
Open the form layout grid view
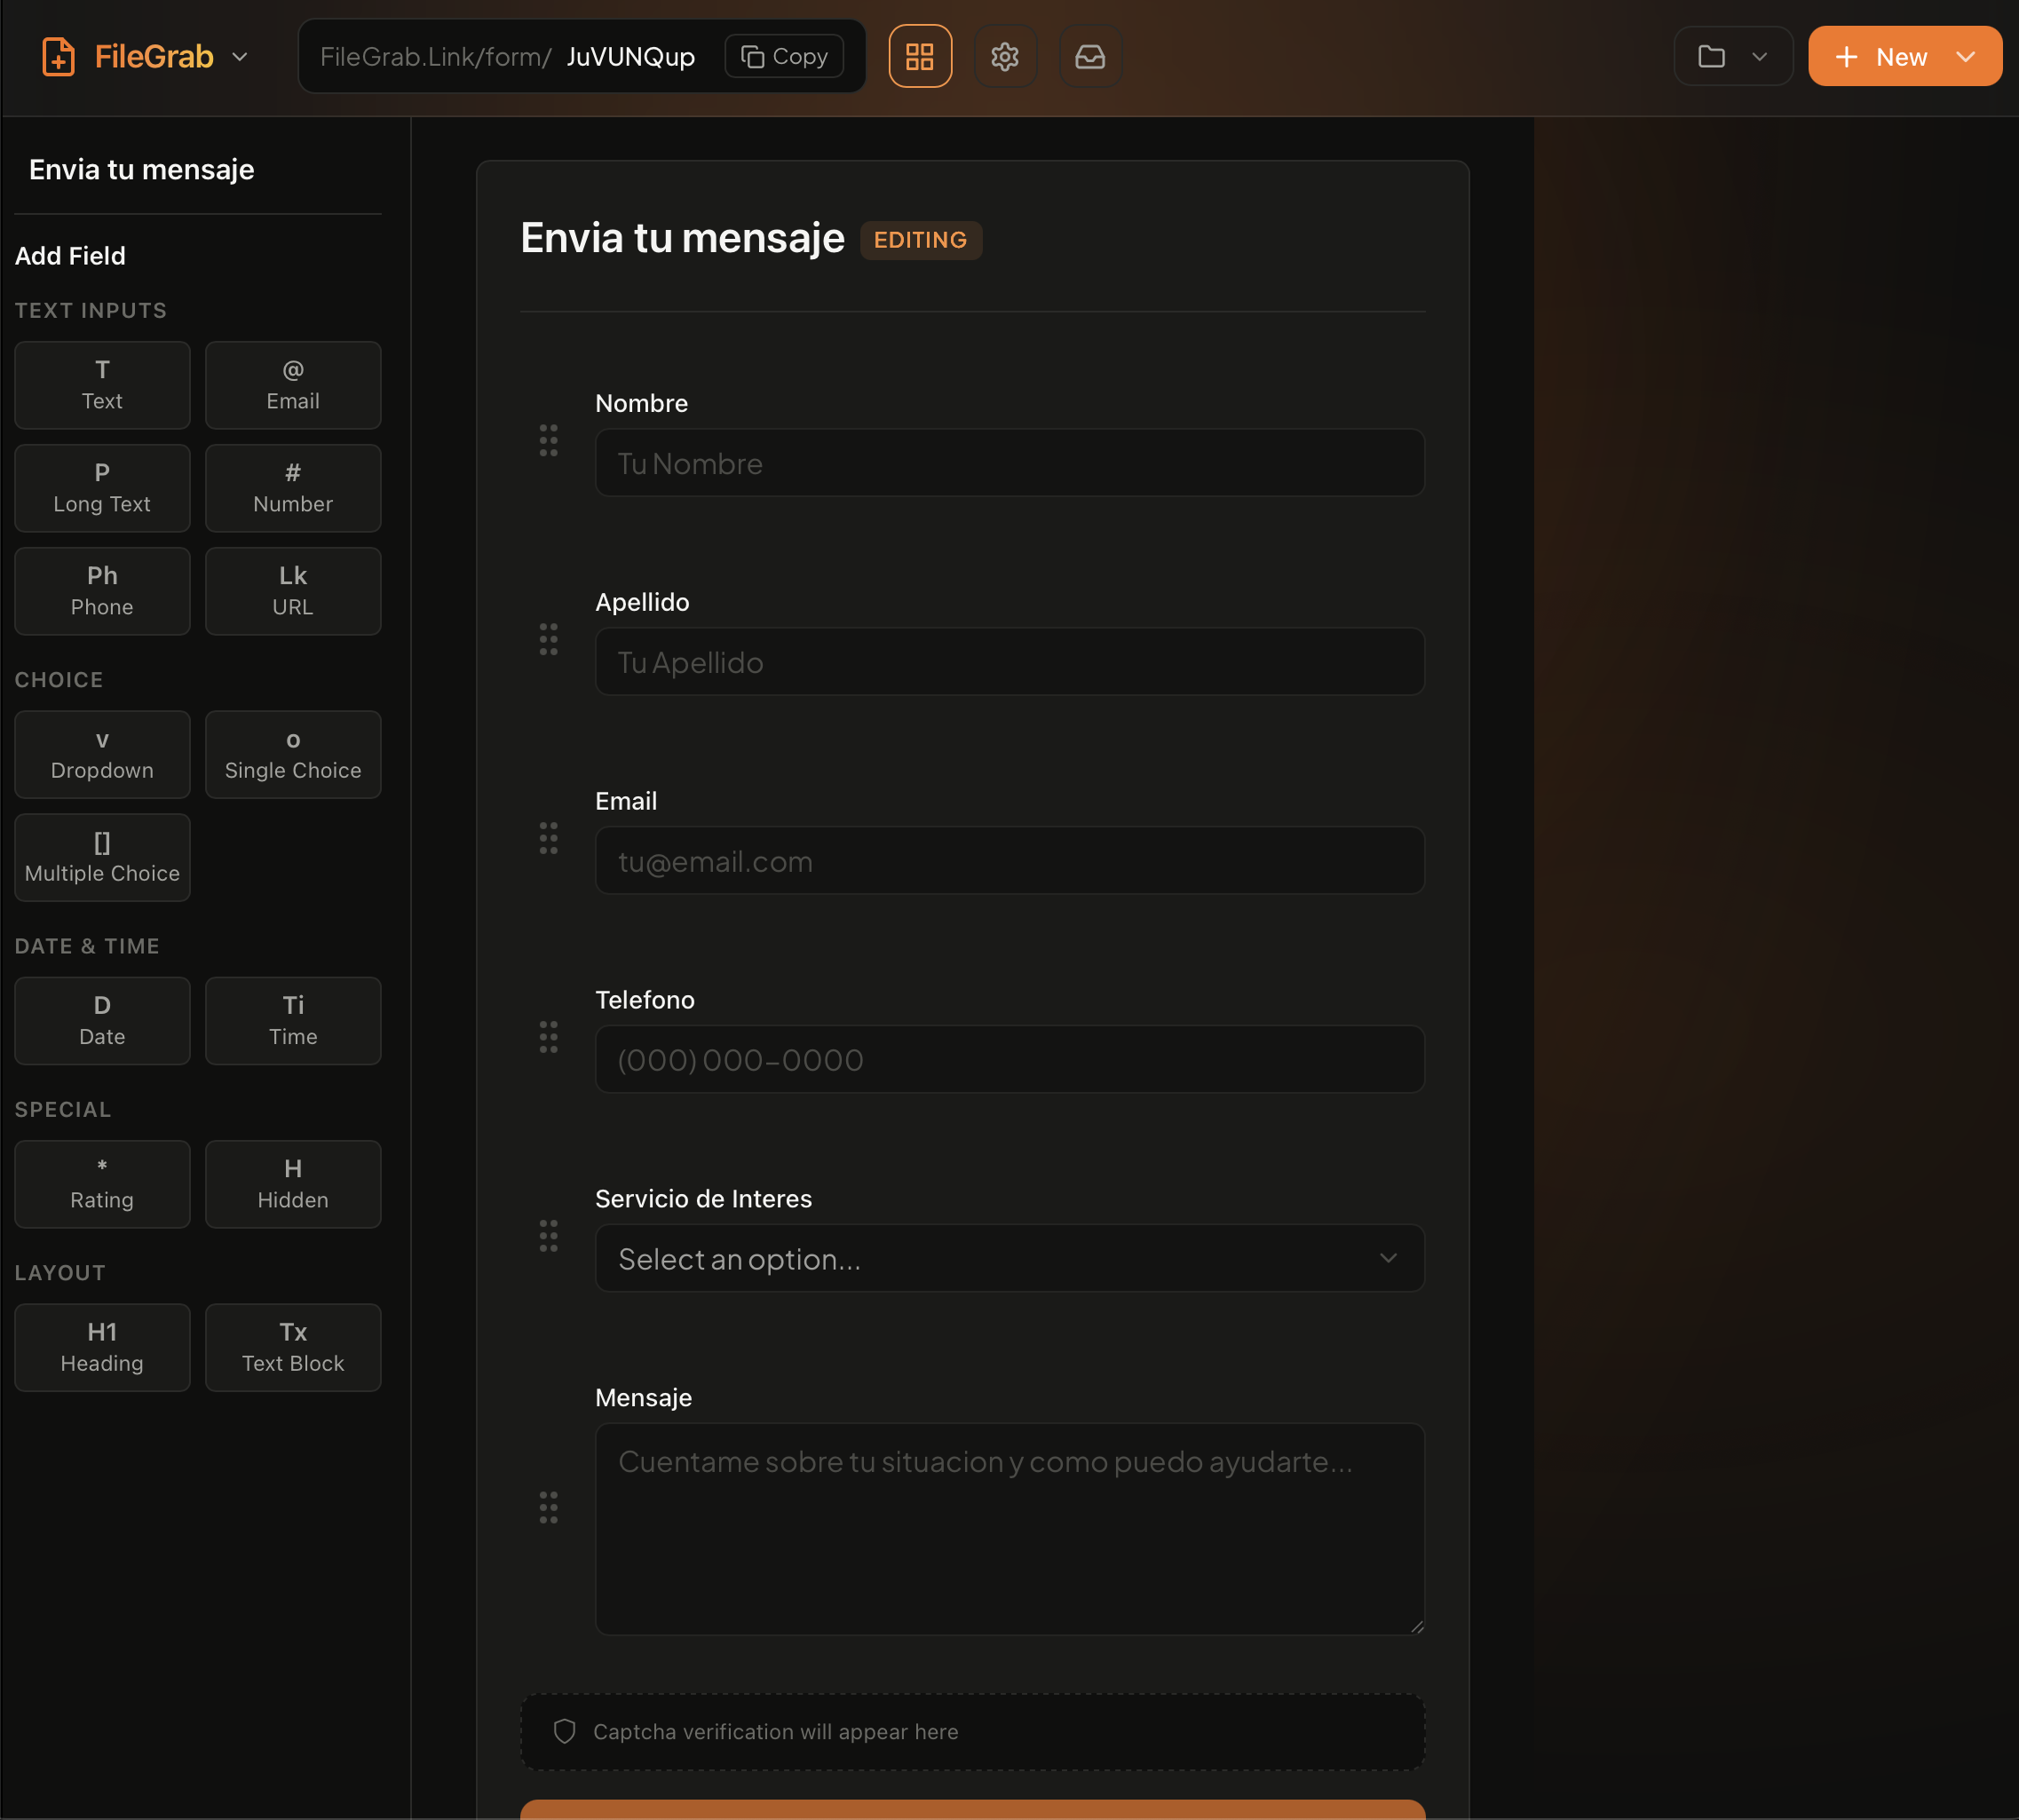(919, 56)
